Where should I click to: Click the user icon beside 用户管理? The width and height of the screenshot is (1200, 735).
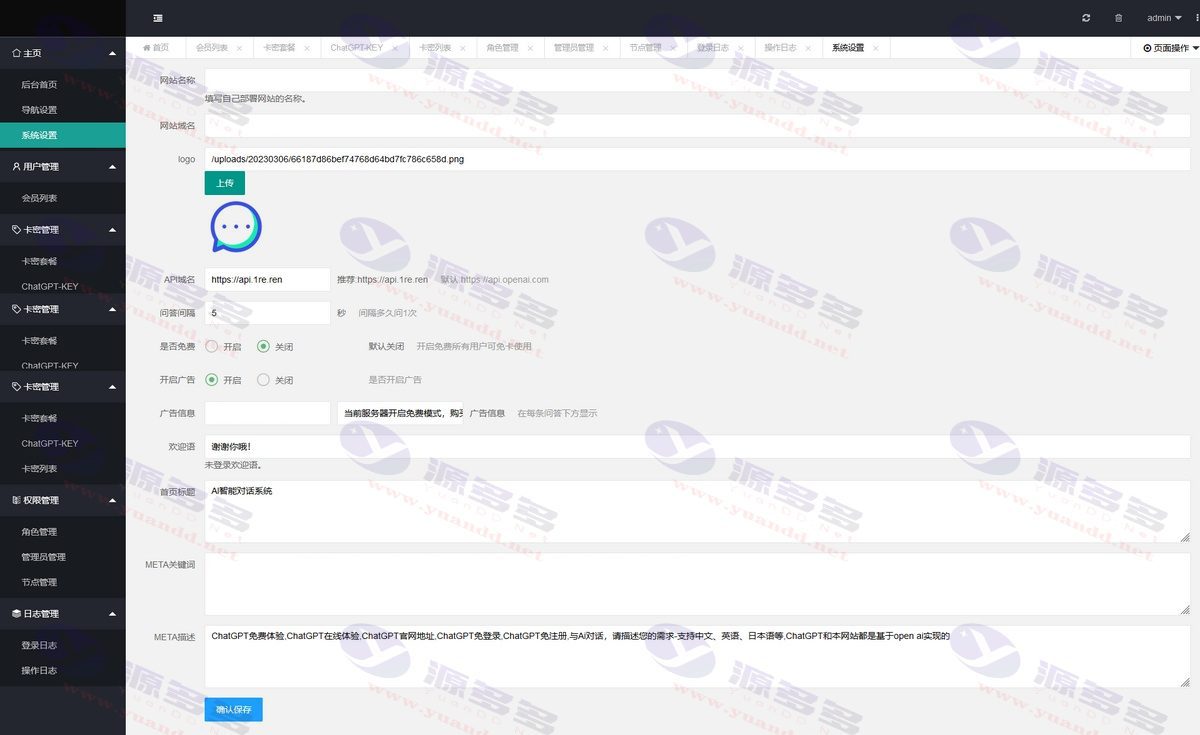coord(16,166)
